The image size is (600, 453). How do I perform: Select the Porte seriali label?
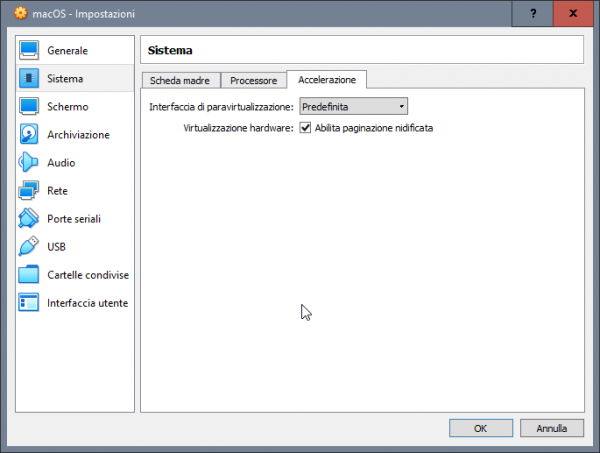(x=74, y=219)
